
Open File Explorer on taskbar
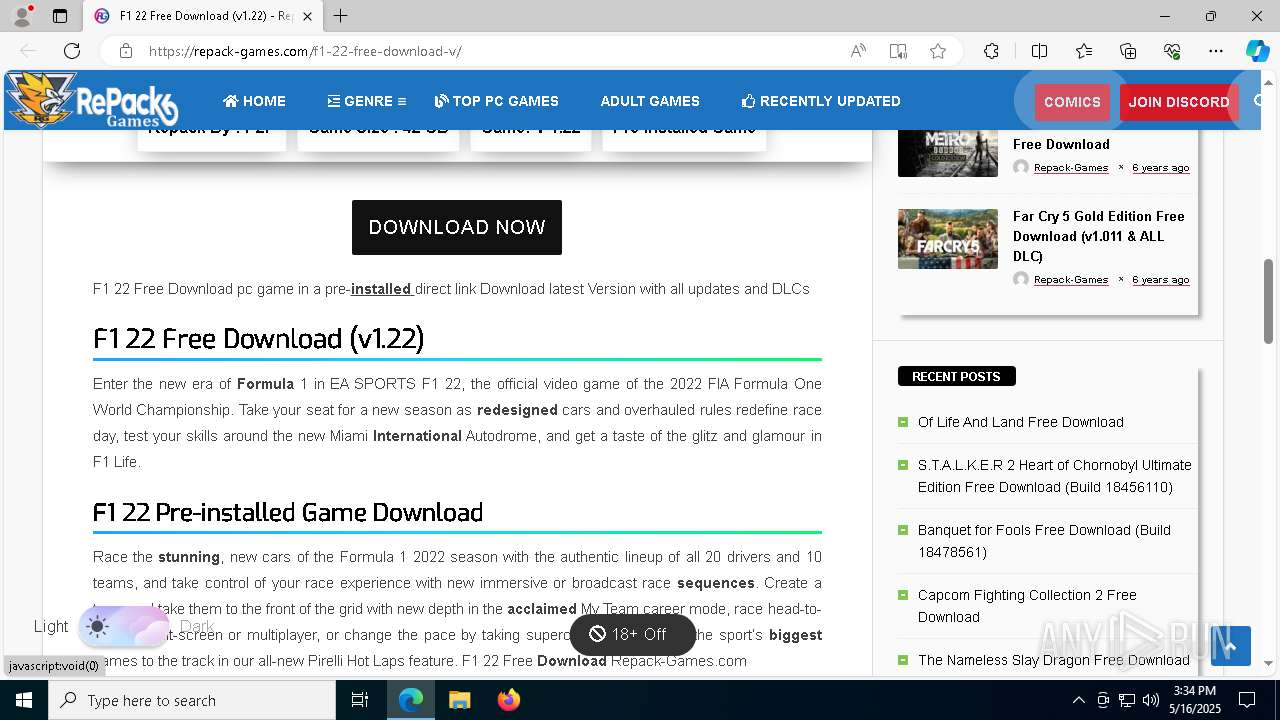click(x=459, y=700)
